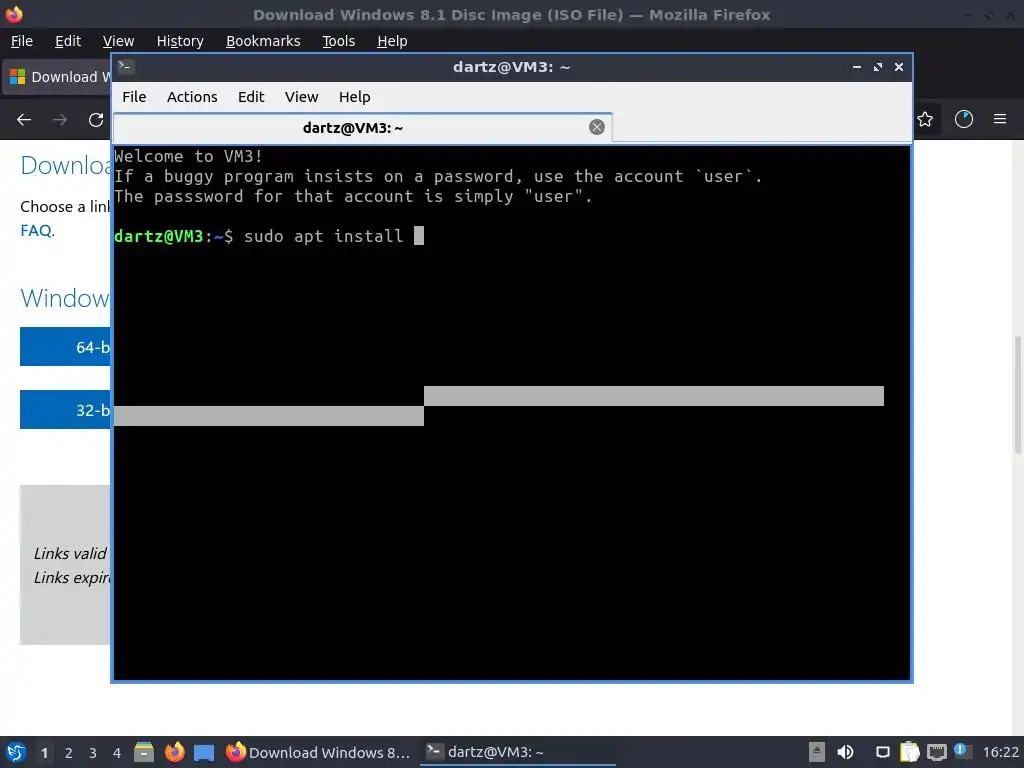This screenshot has height=768, width=1024.
Task: Click the Firefox page vertical scrollbar
Action: pos(1017,395)
